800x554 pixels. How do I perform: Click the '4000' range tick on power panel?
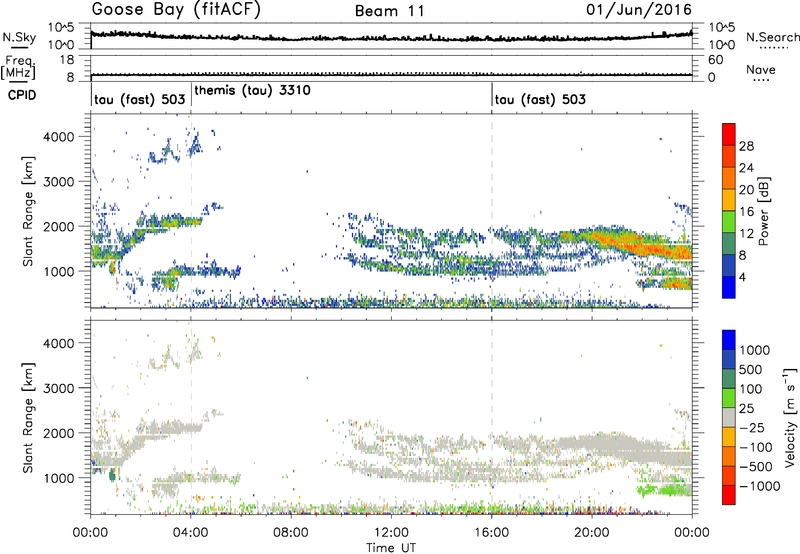tap(59, 137)
